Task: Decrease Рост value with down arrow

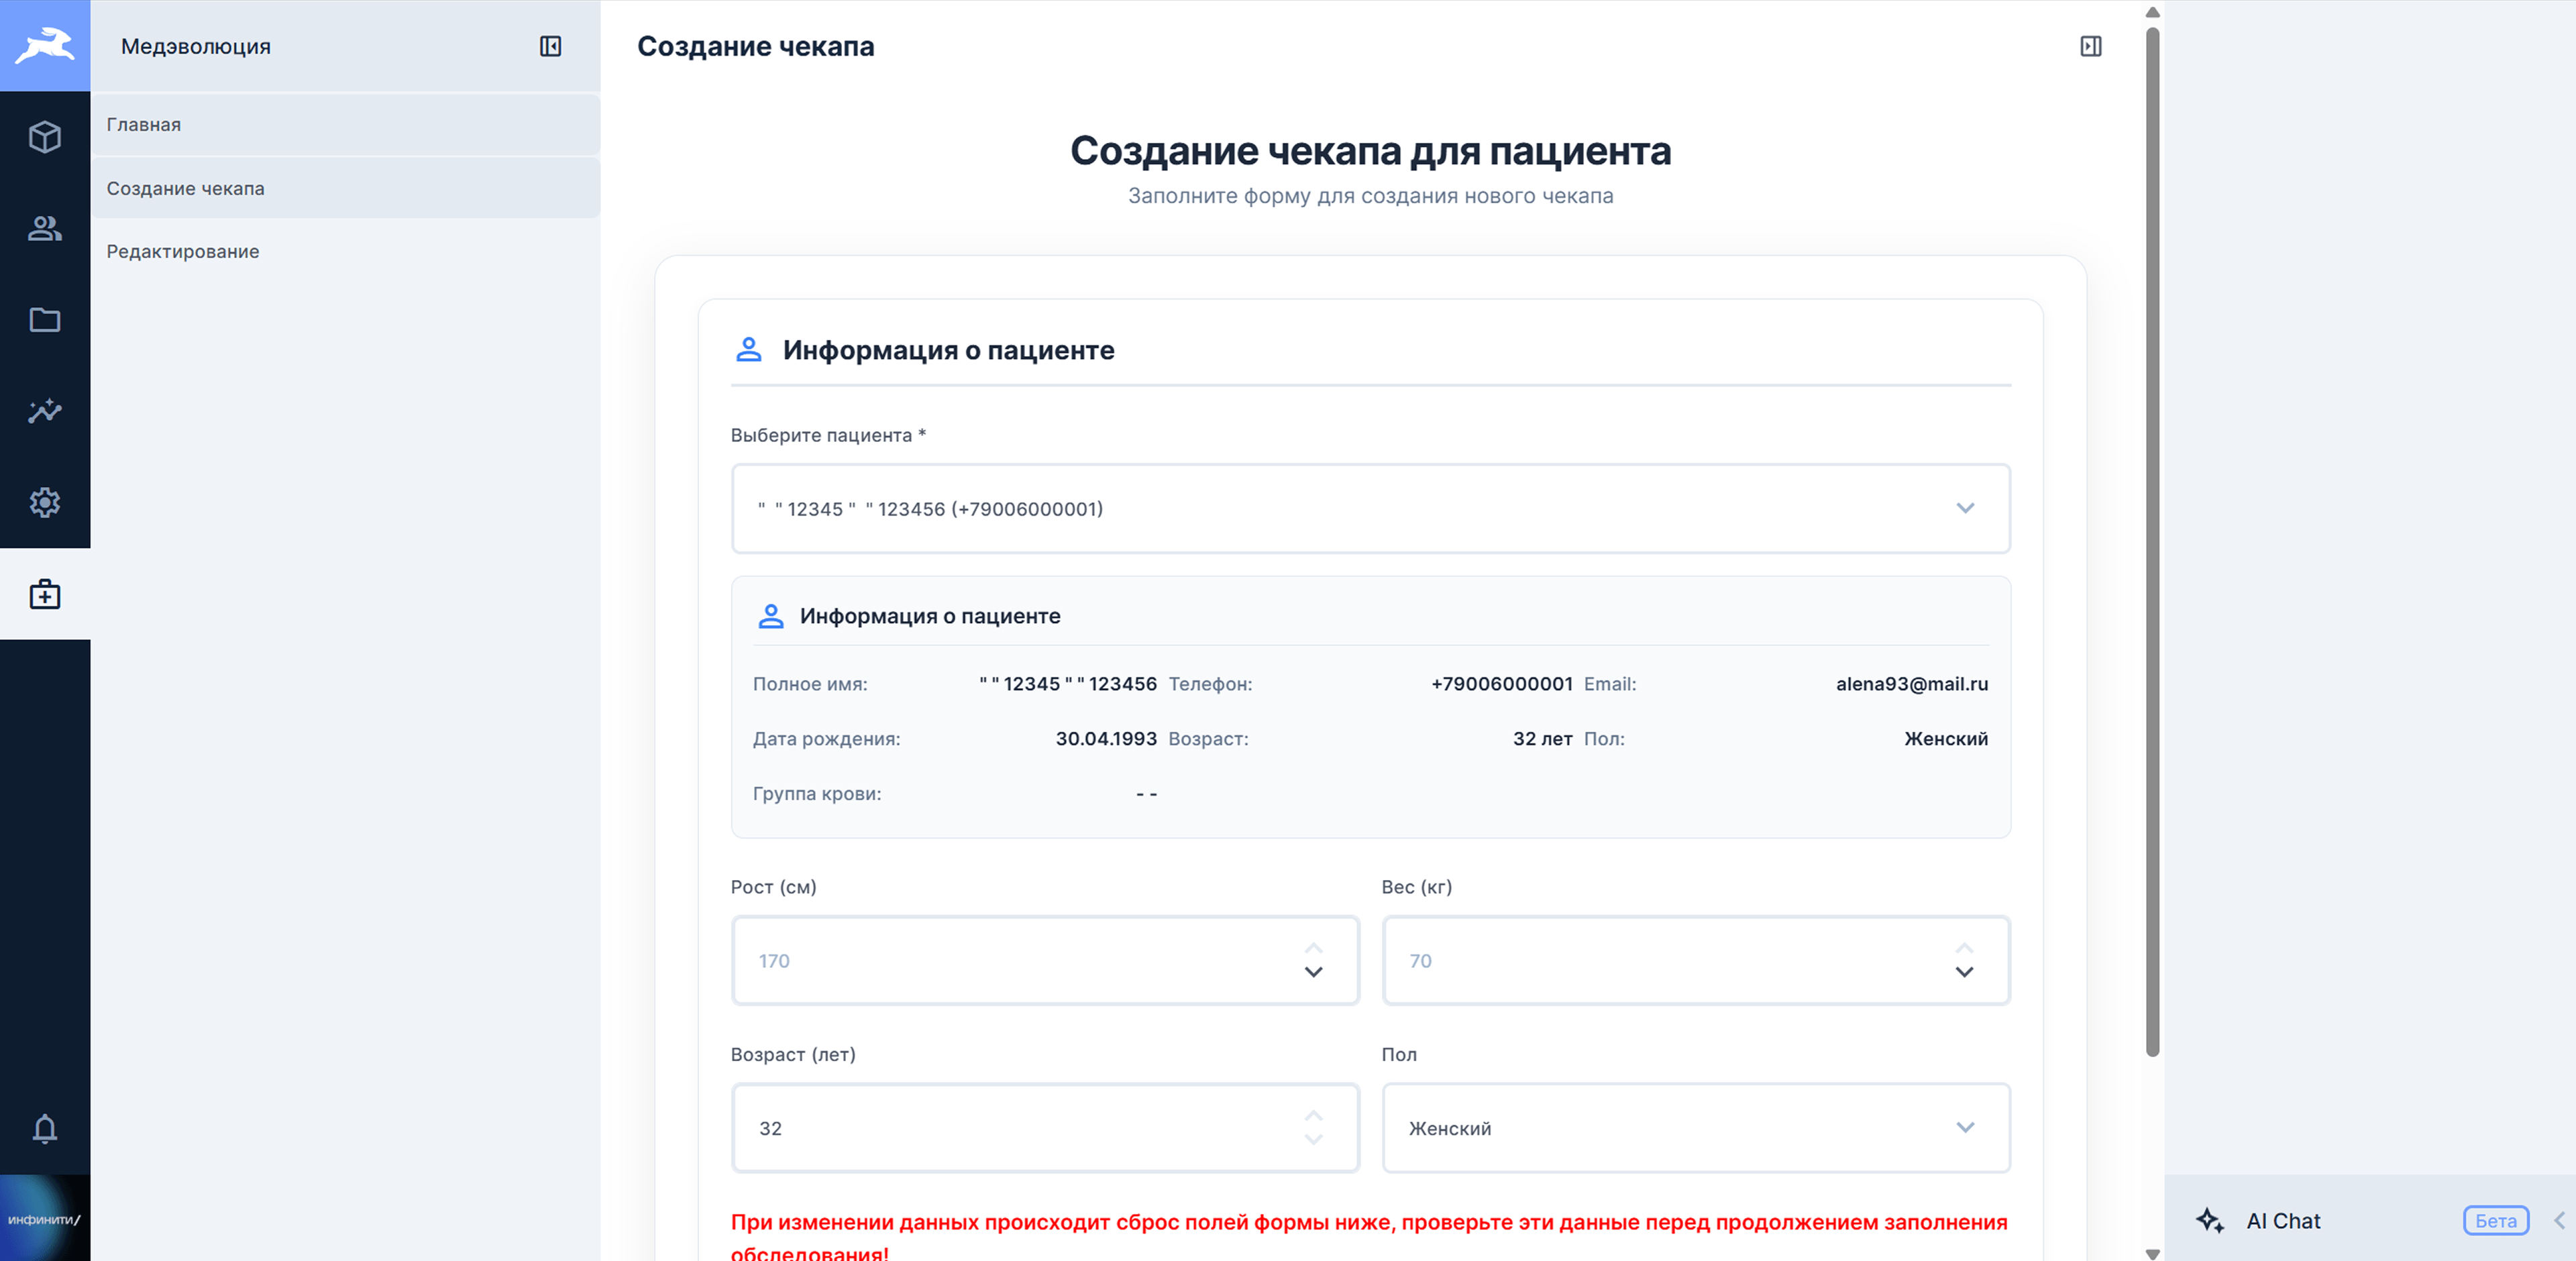Action: point(1313,972)
